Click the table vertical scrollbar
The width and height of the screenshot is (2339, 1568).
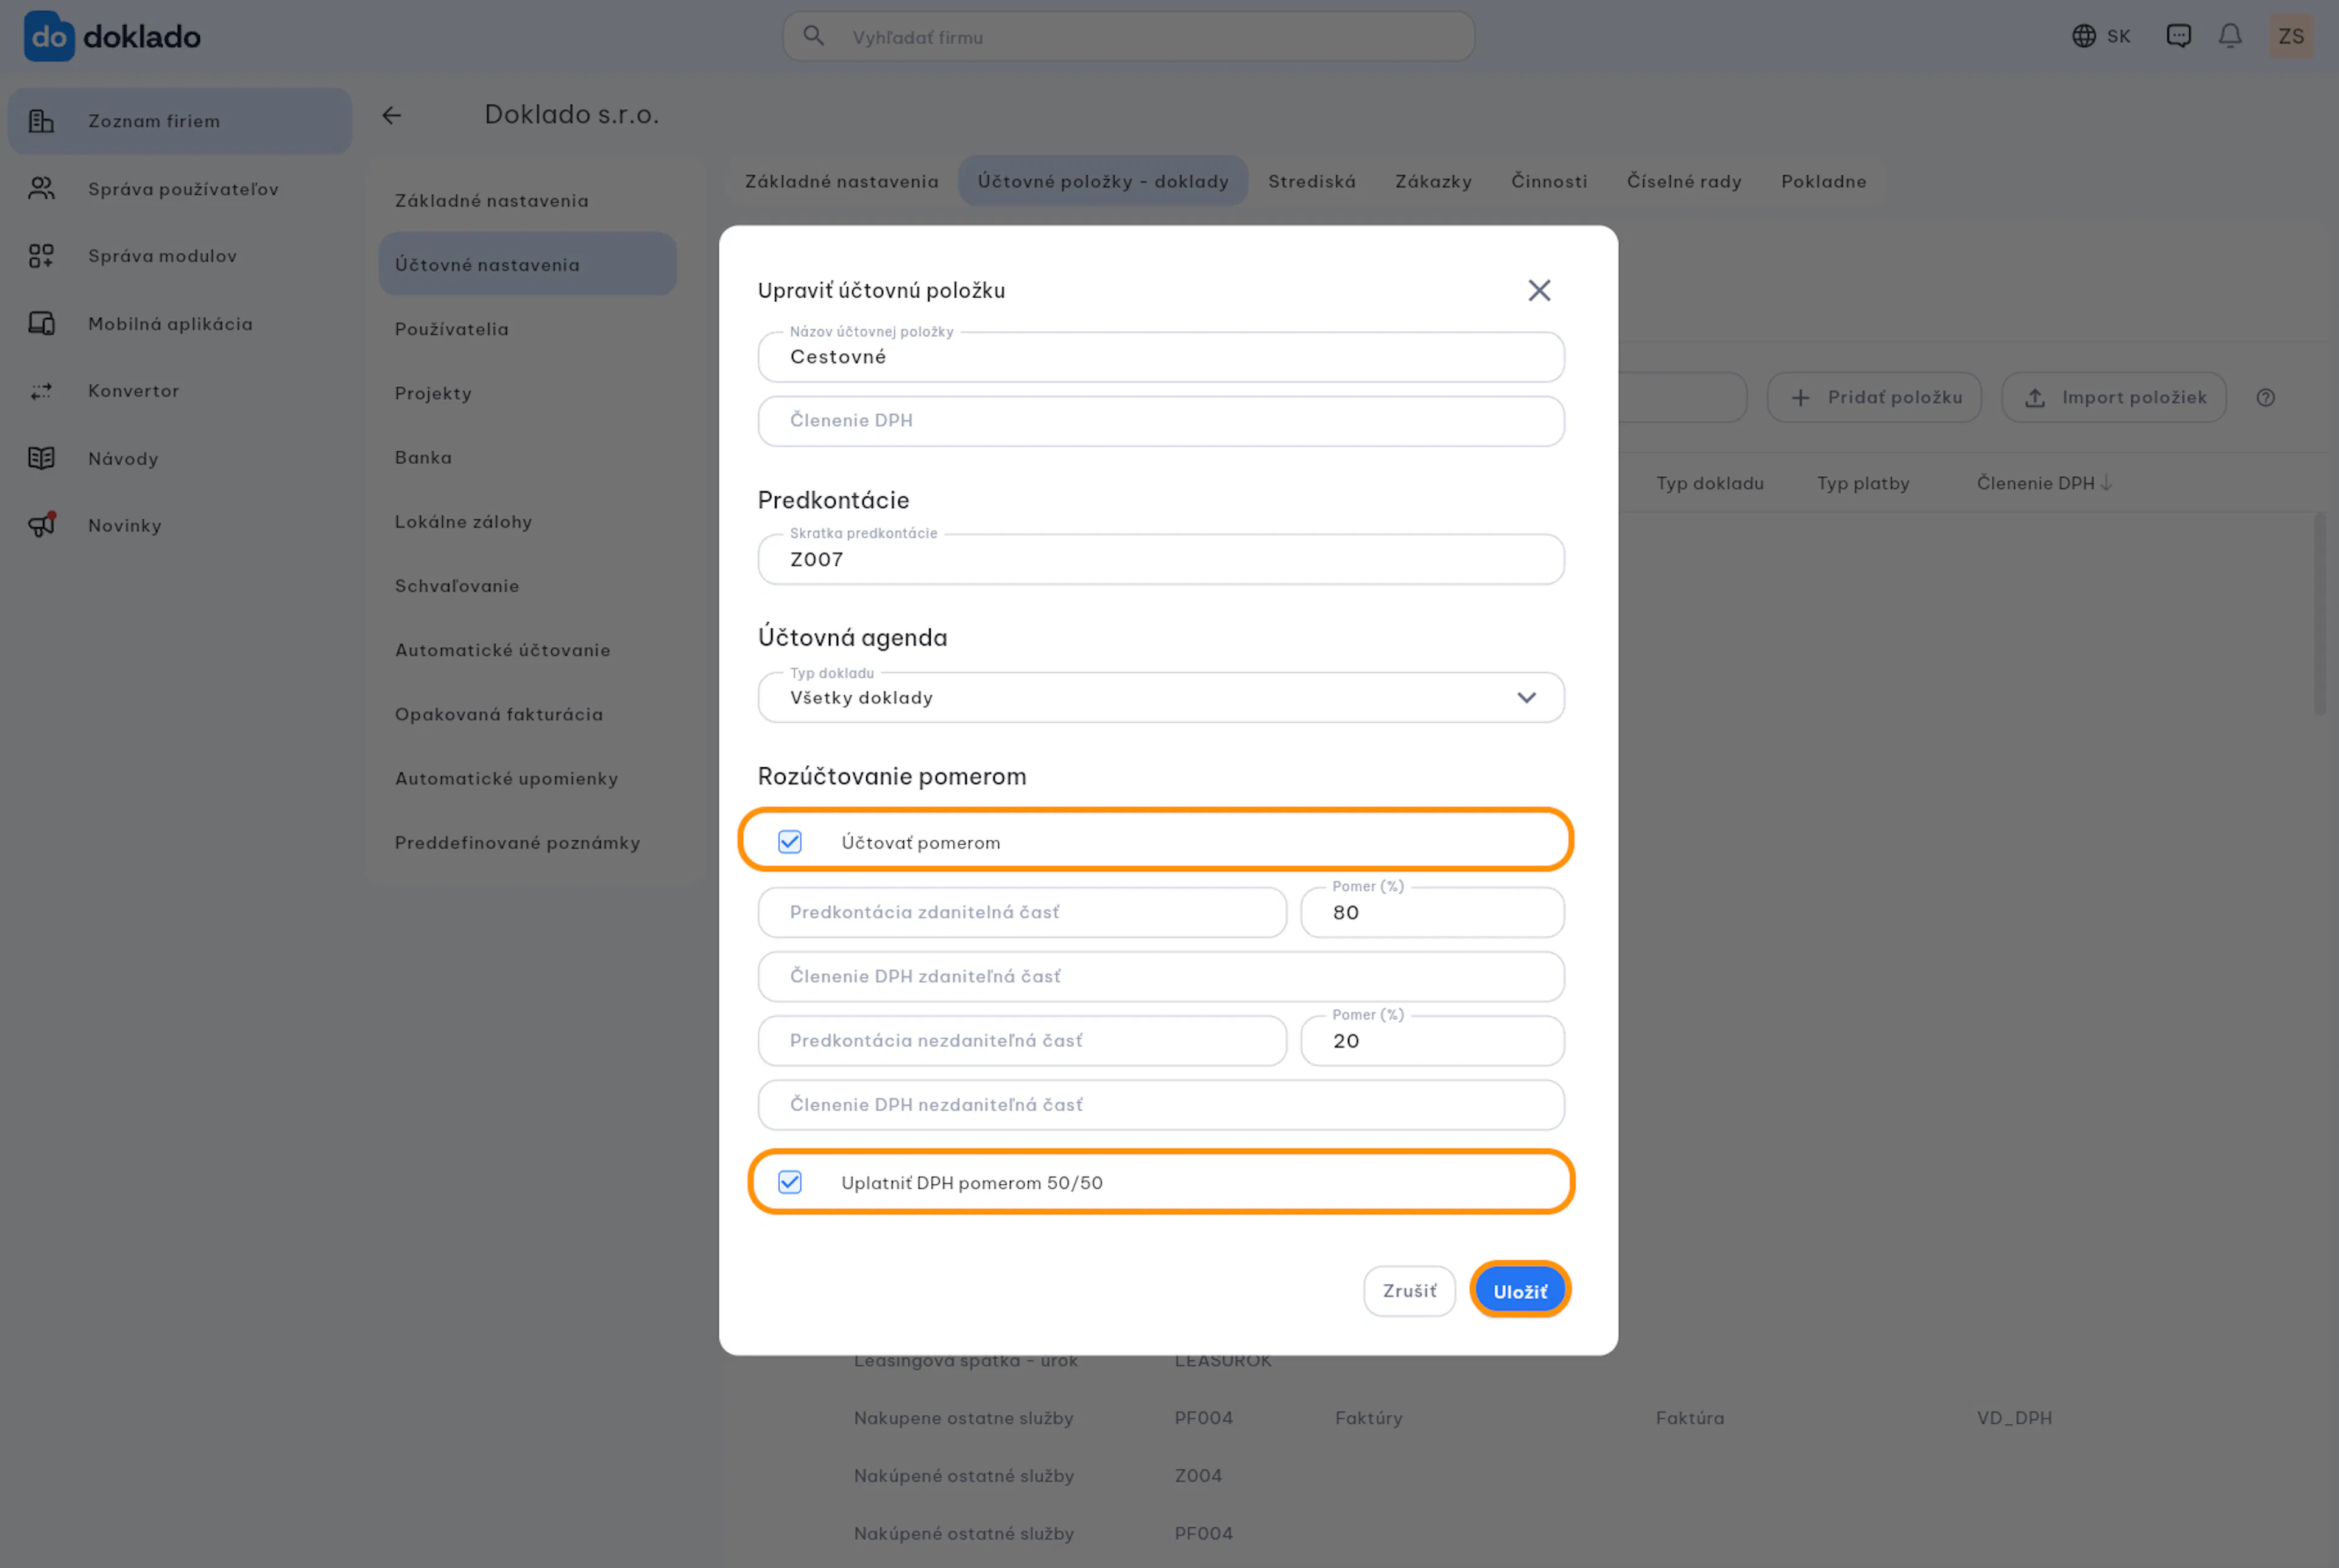(2319, 613)
